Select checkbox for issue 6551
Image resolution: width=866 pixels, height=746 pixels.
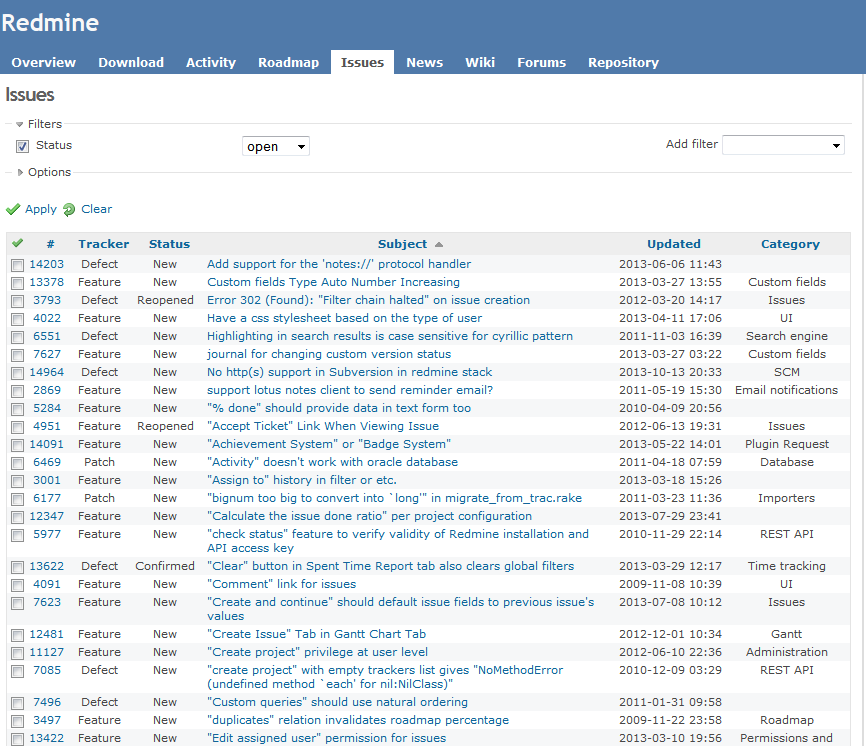coord(18,337)
